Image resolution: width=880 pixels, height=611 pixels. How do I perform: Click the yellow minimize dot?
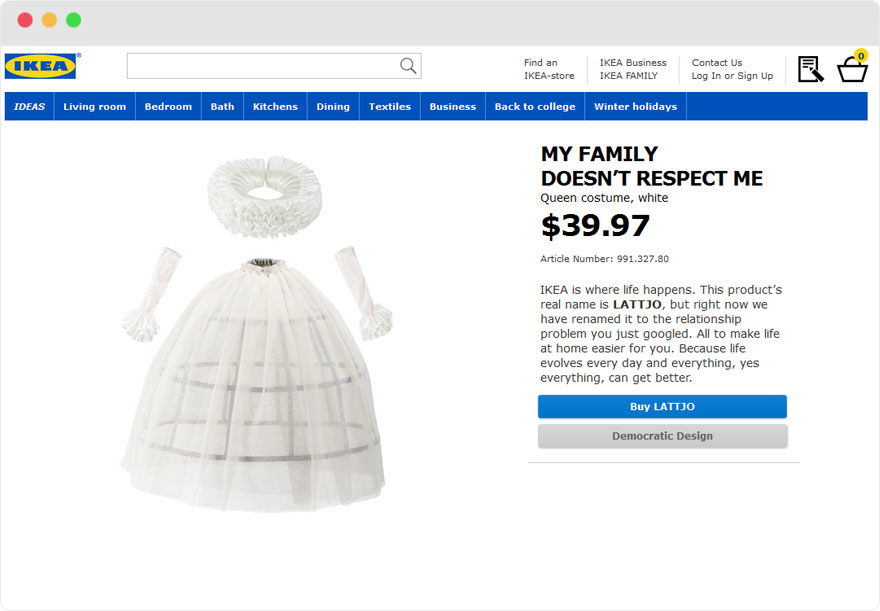pos(49,20)
